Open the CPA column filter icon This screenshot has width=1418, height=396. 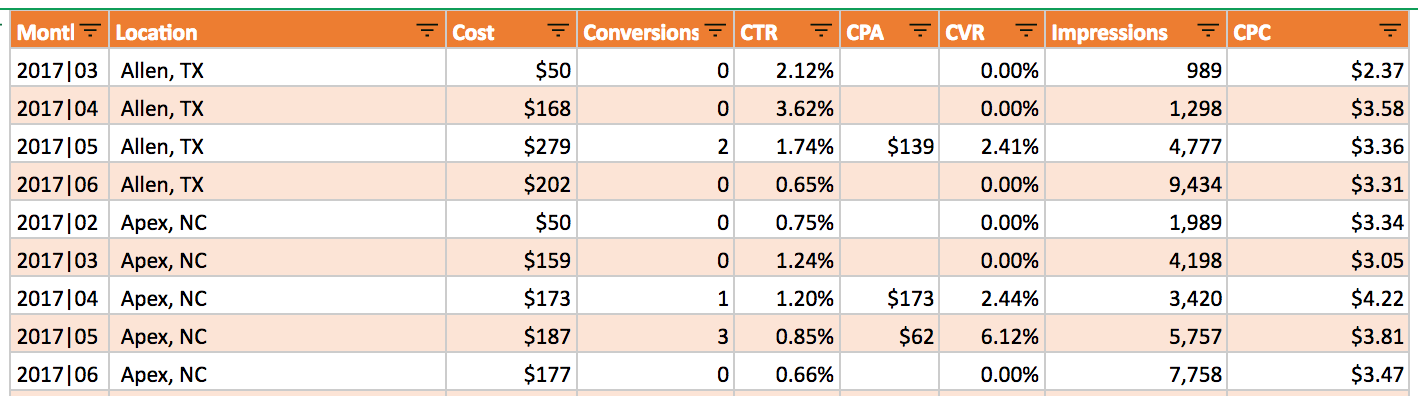coord(921,32)
